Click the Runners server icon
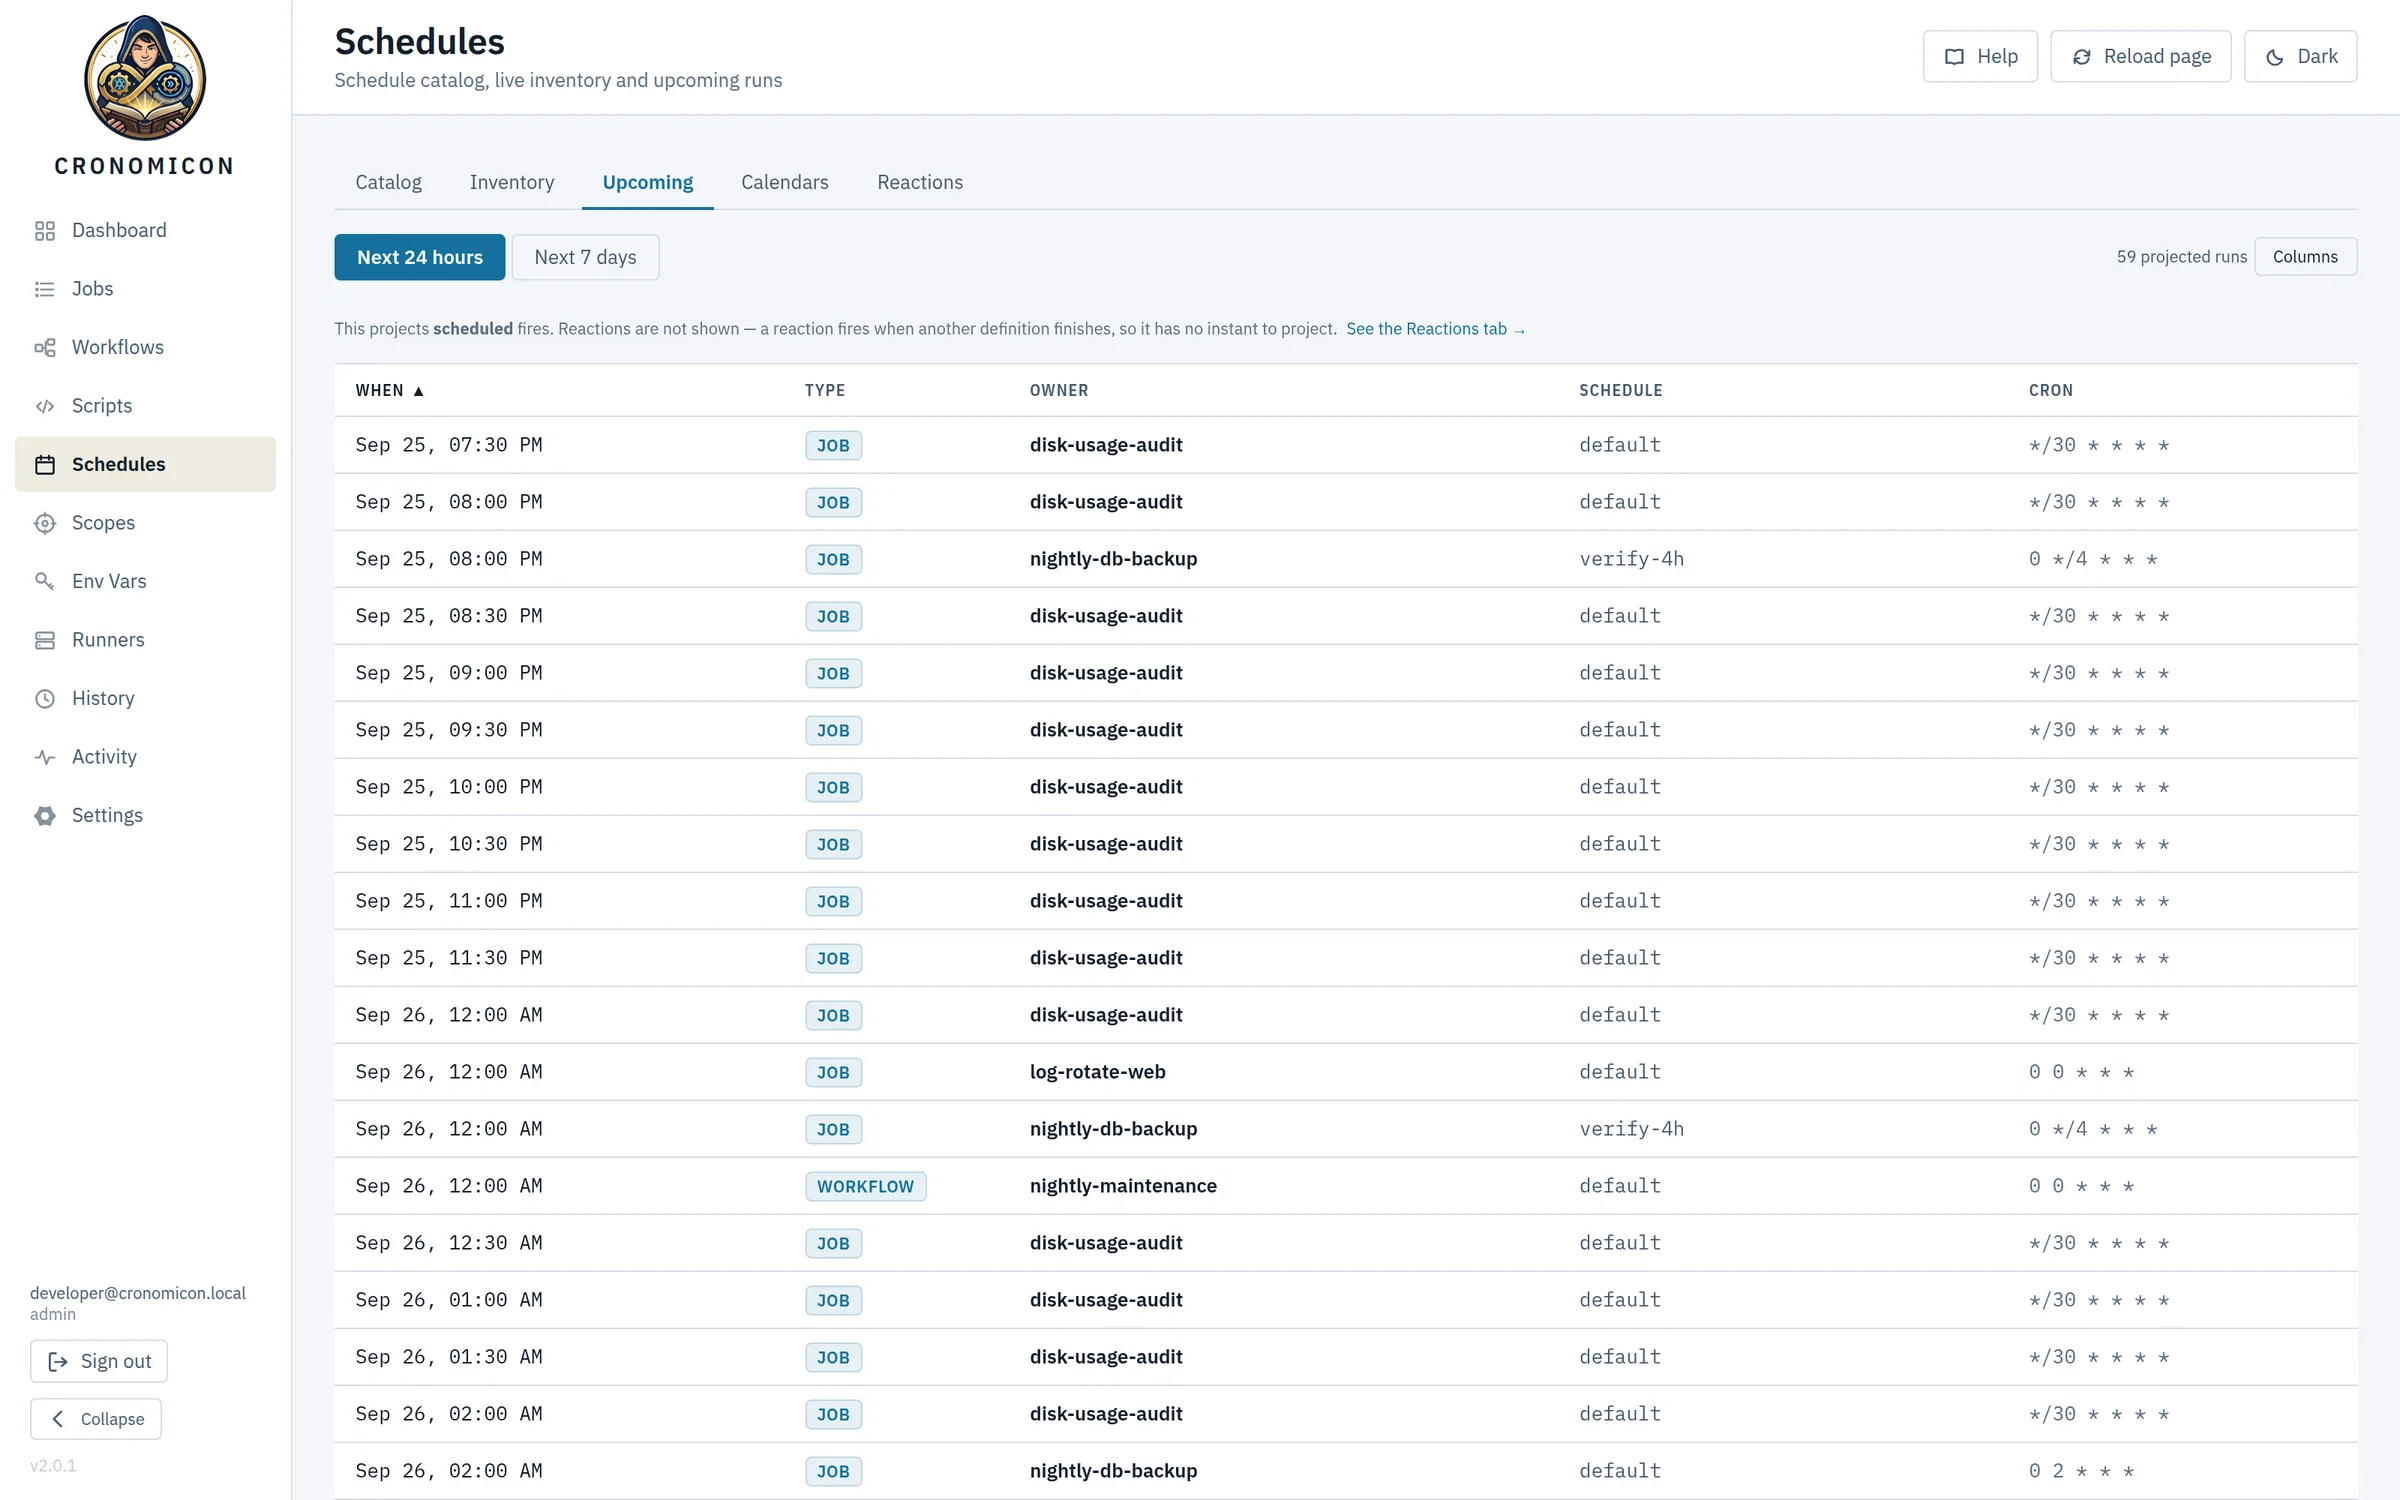The height and width of the screenshot is (1500, 2400). 45,640
